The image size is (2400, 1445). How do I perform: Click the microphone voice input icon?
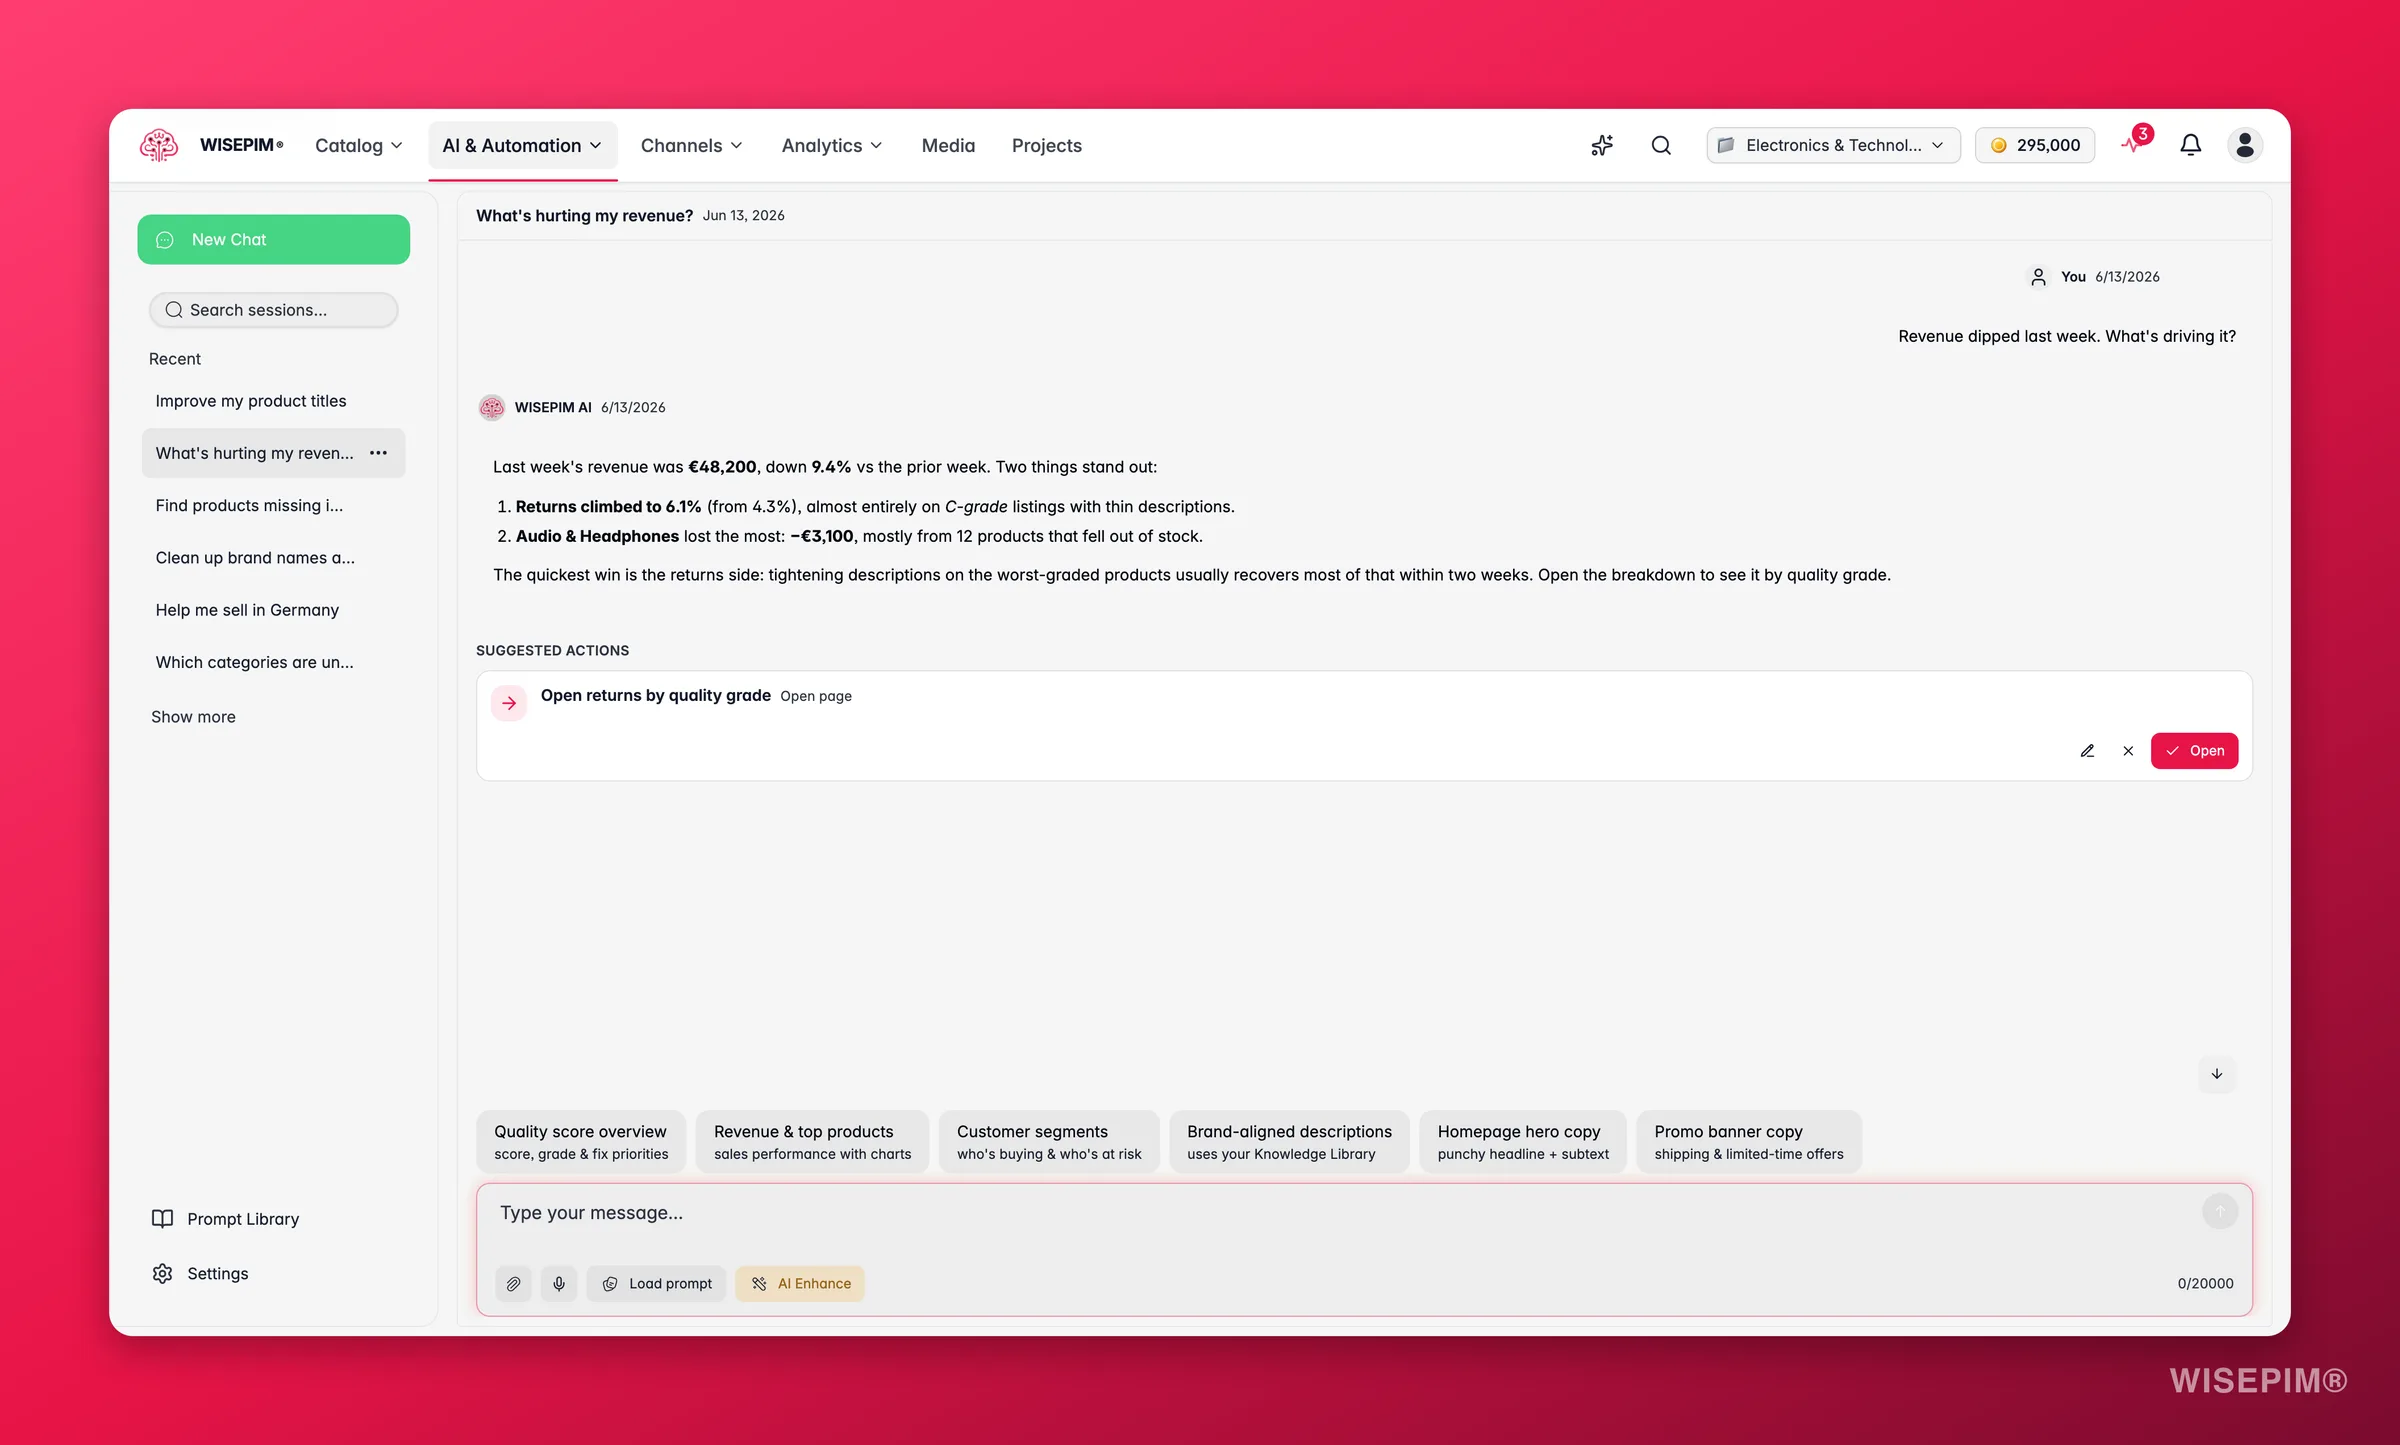[x=559, y=1283]
